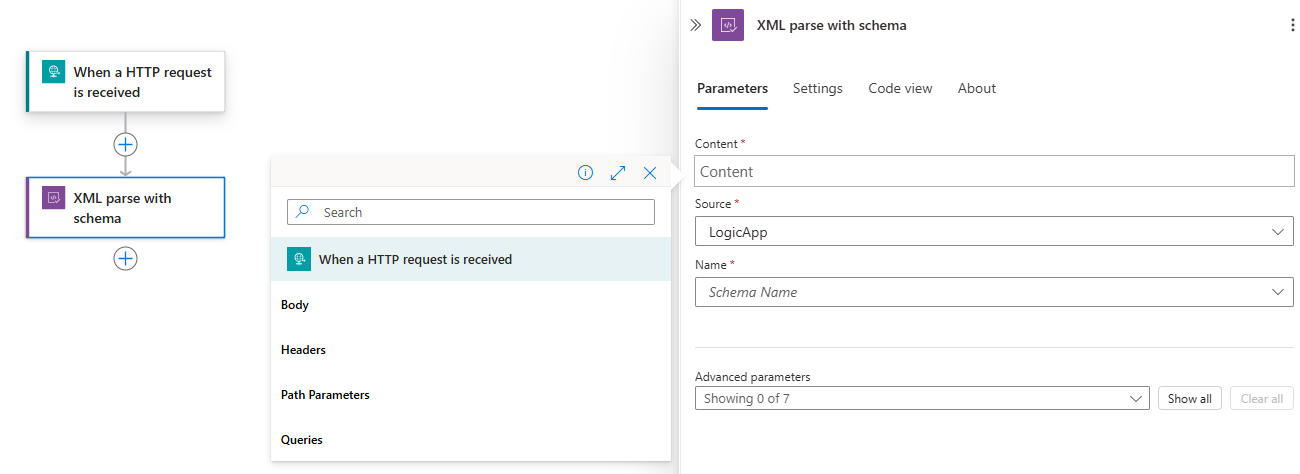Click the XML parse icon in panel header

pyautogui.click(x=727, y=25)
